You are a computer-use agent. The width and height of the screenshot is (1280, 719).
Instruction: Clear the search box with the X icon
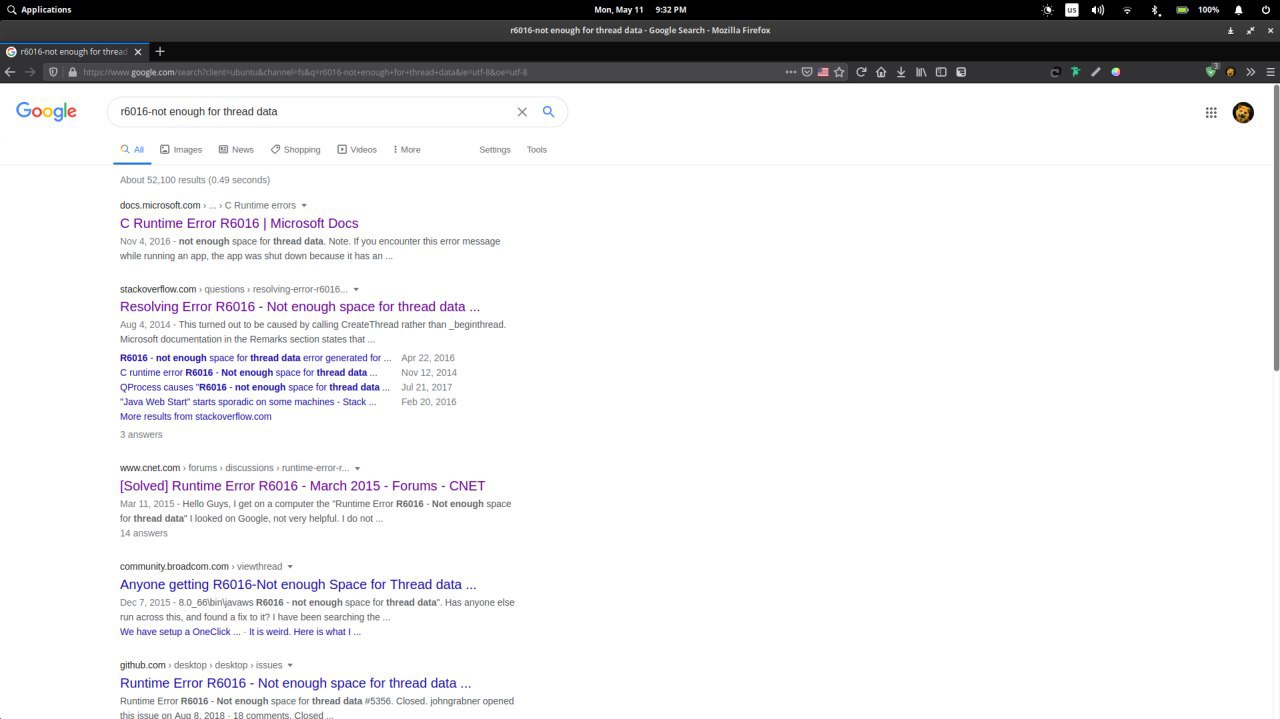522,112
